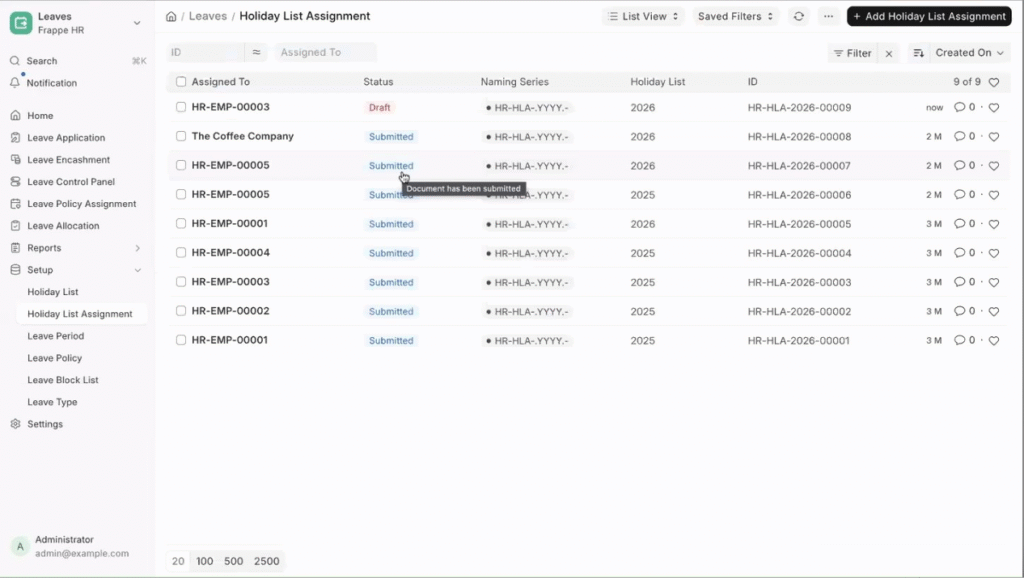Viewport: 1024px width, 578px height.
Task: Tick checkbox for HR-EMP-00004 row
Action: pyautogui.click(x=181, y=253)
